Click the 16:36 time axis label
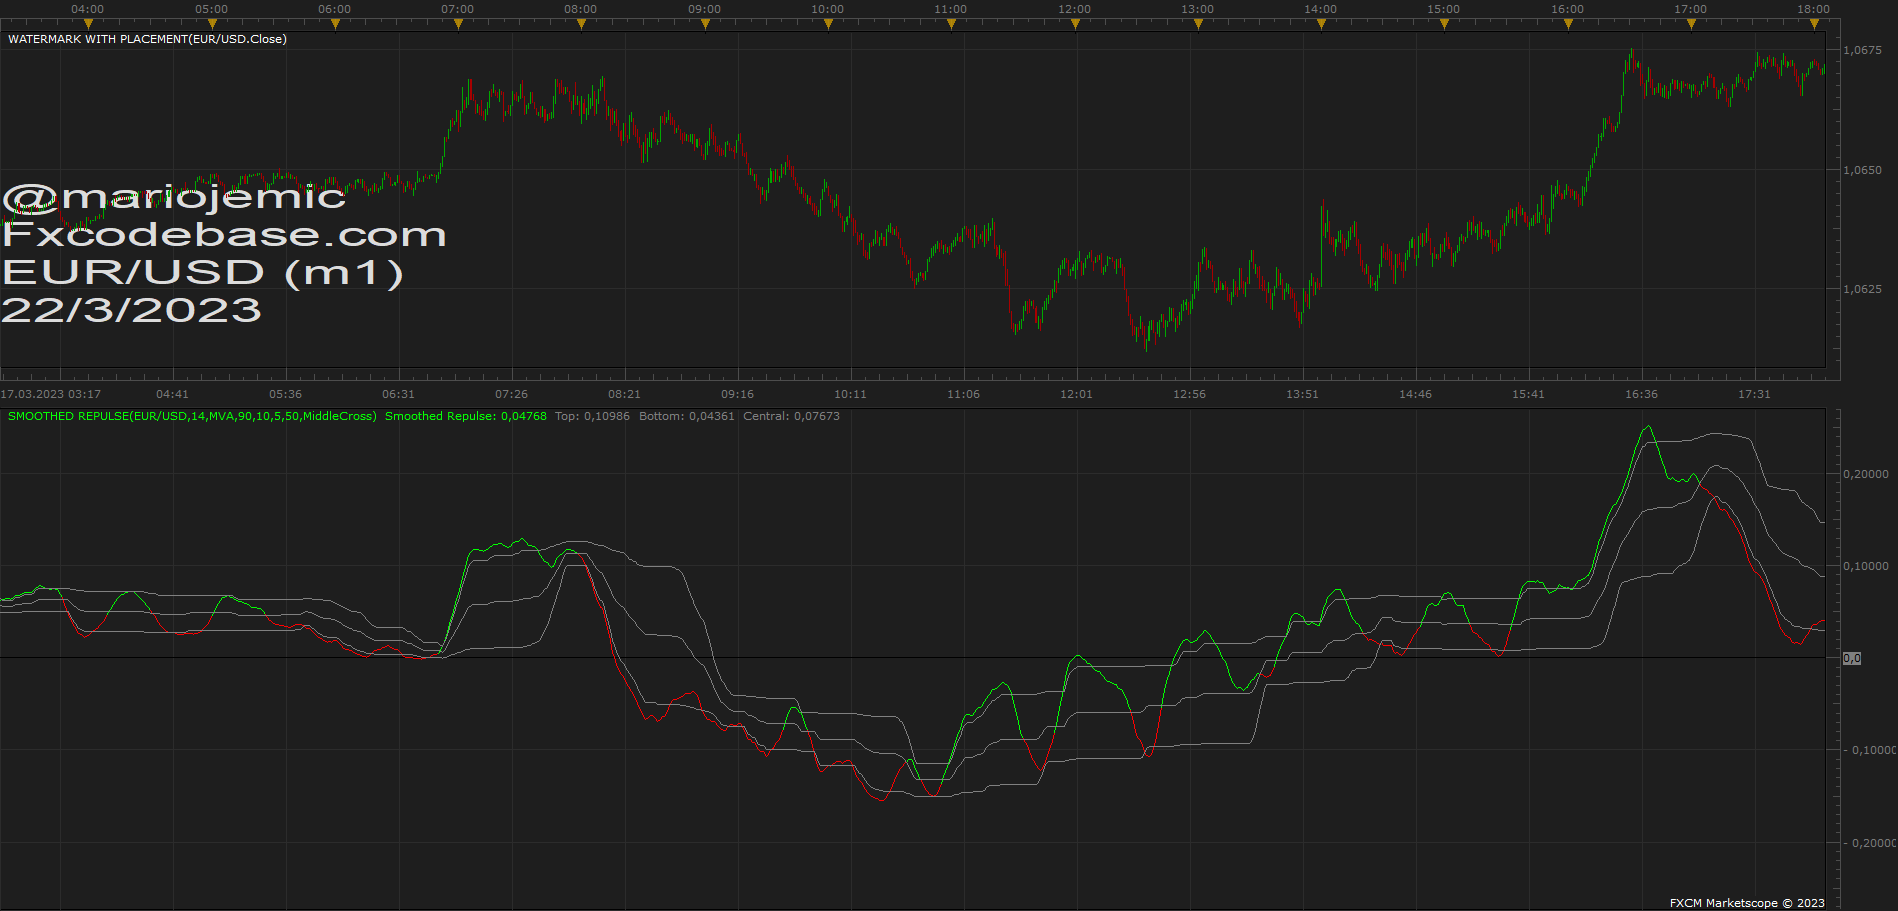The image size is (1898, 911). (1641, 394)
